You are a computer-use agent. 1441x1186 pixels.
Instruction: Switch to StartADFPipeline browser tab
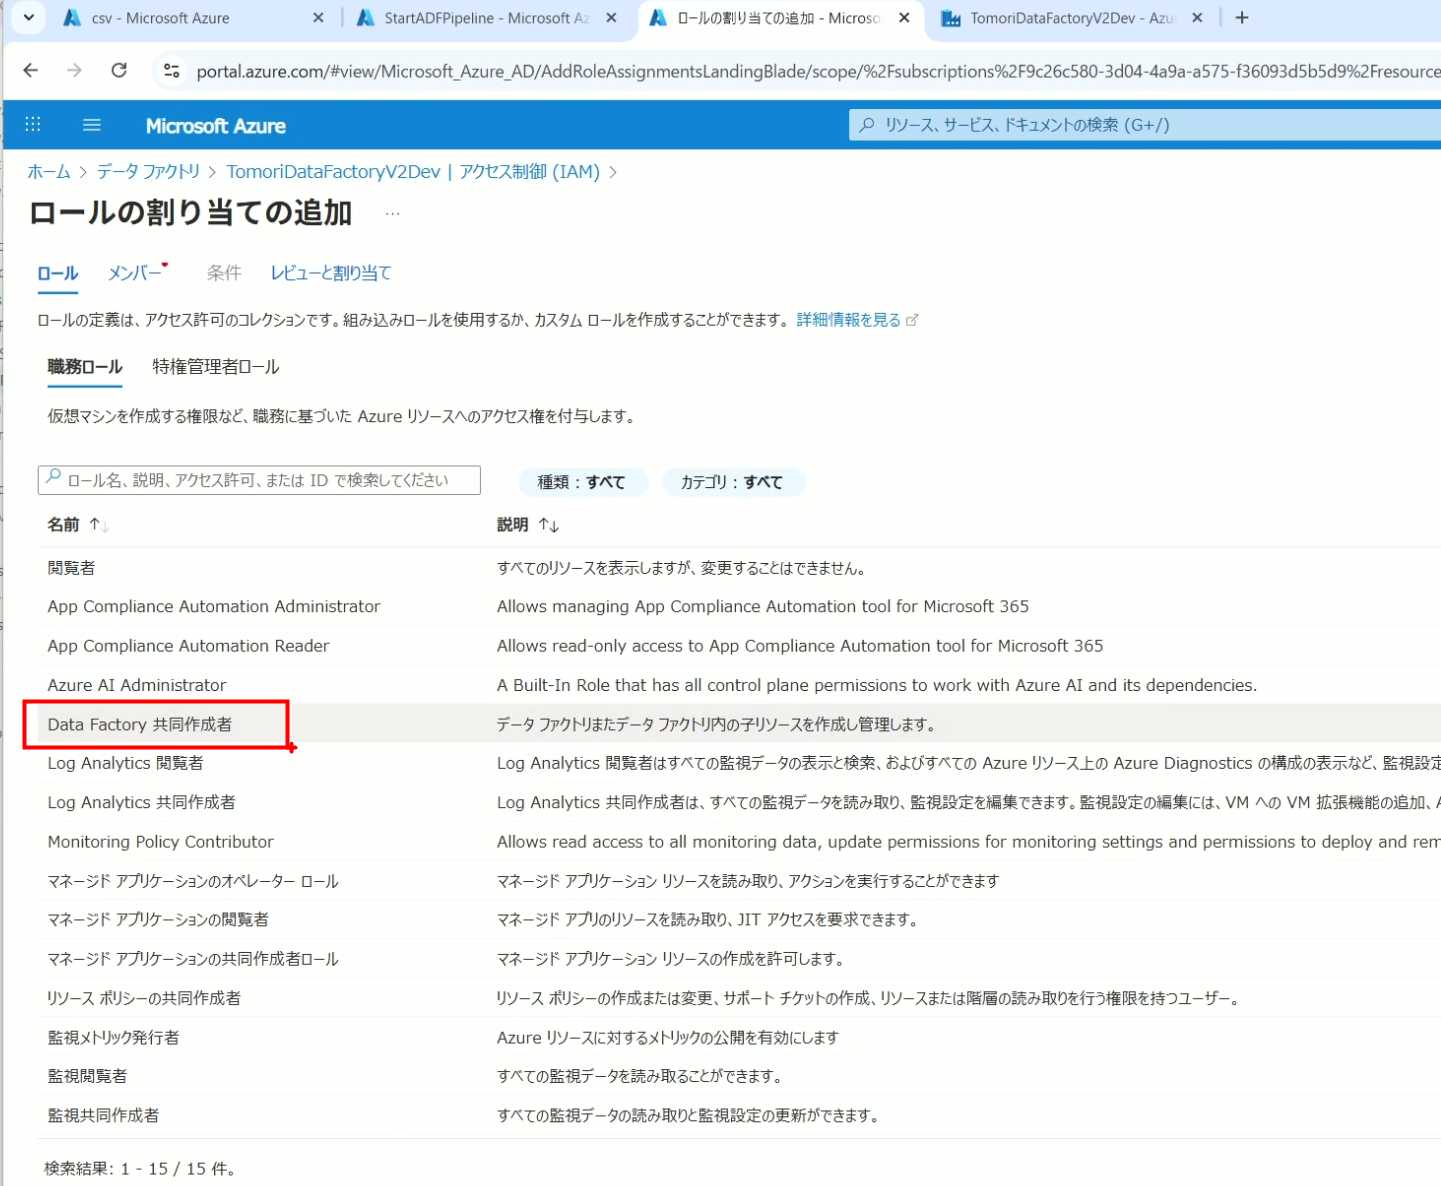[485, 18]
